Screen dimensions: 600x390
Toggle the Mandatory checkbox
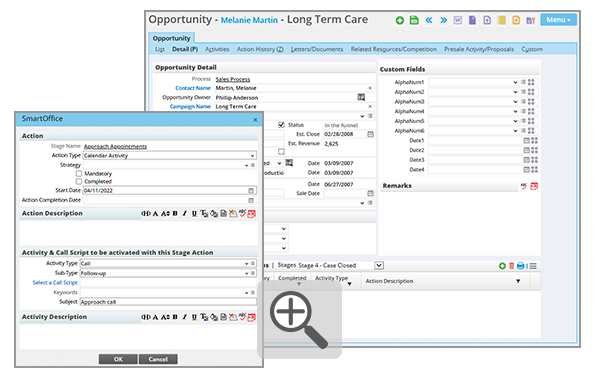[79, 173]
